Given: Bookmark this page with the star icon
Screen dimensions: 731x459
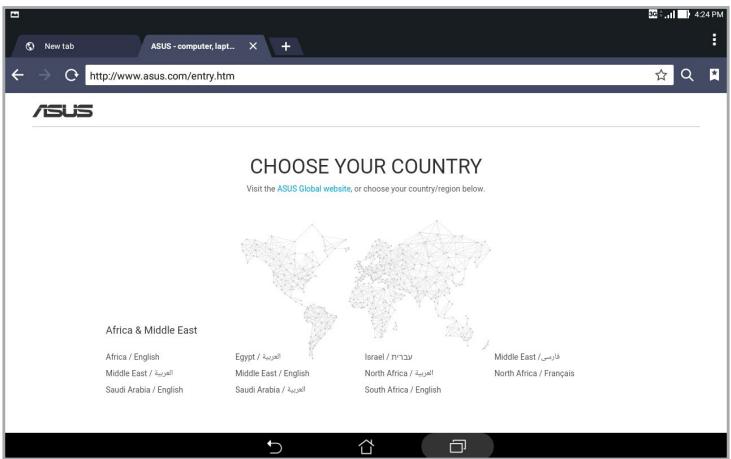Looking at the screenshot, I should (x=661, y=75).
